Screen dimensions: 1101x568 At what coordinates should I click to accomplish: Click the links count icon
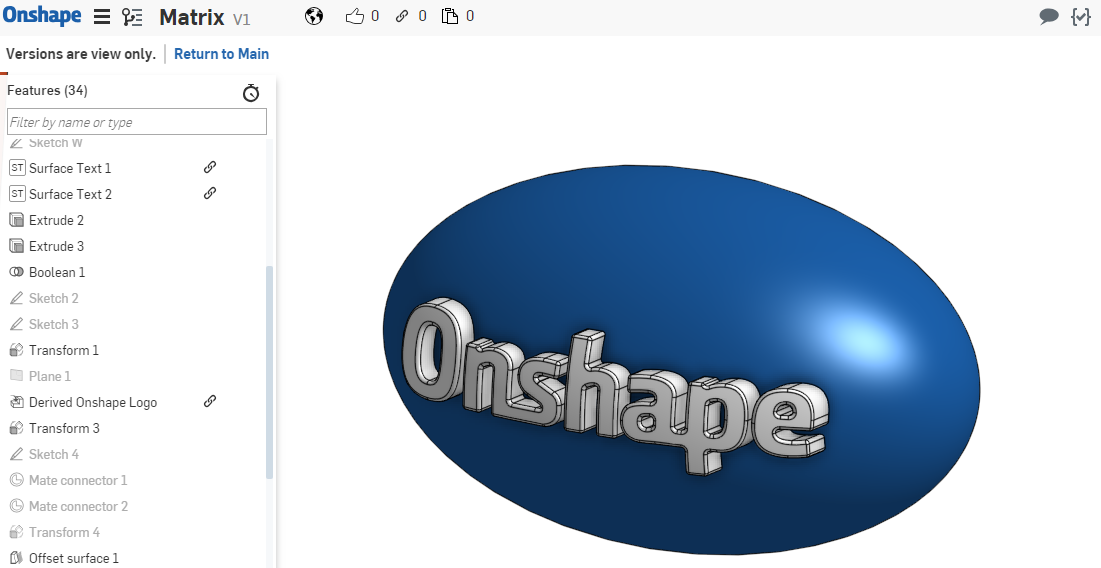(402, 16)
